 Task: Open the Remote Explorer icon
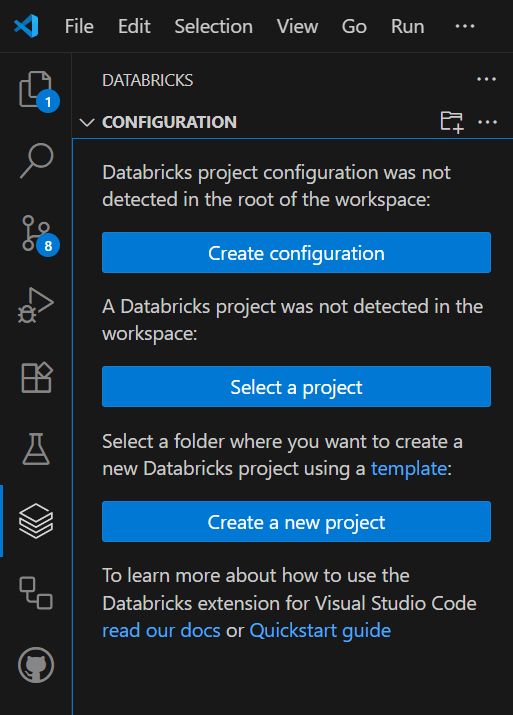[36, 593]
